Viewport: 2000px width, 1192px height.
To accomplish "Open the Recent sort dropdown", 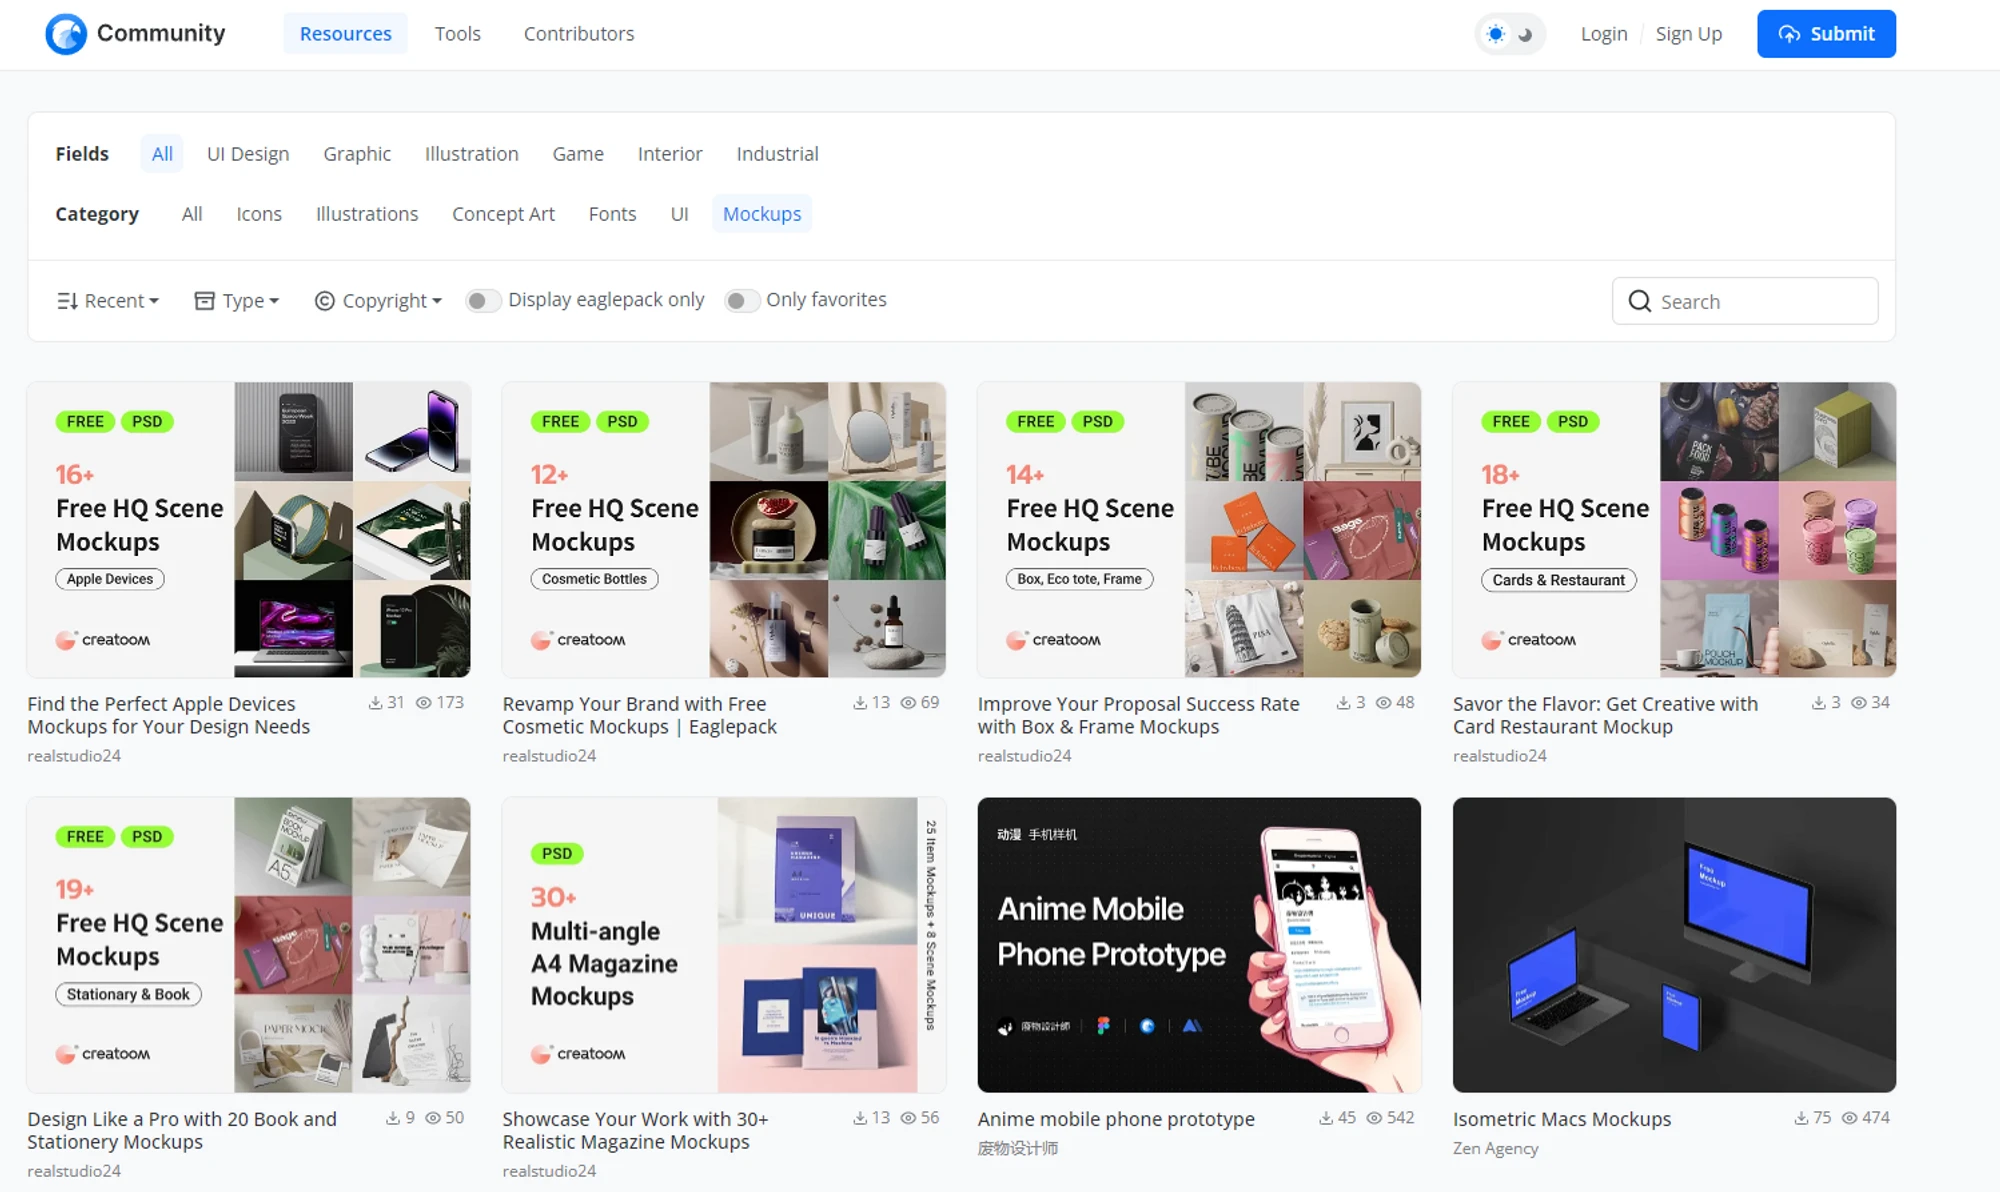I will coord(108,301).
